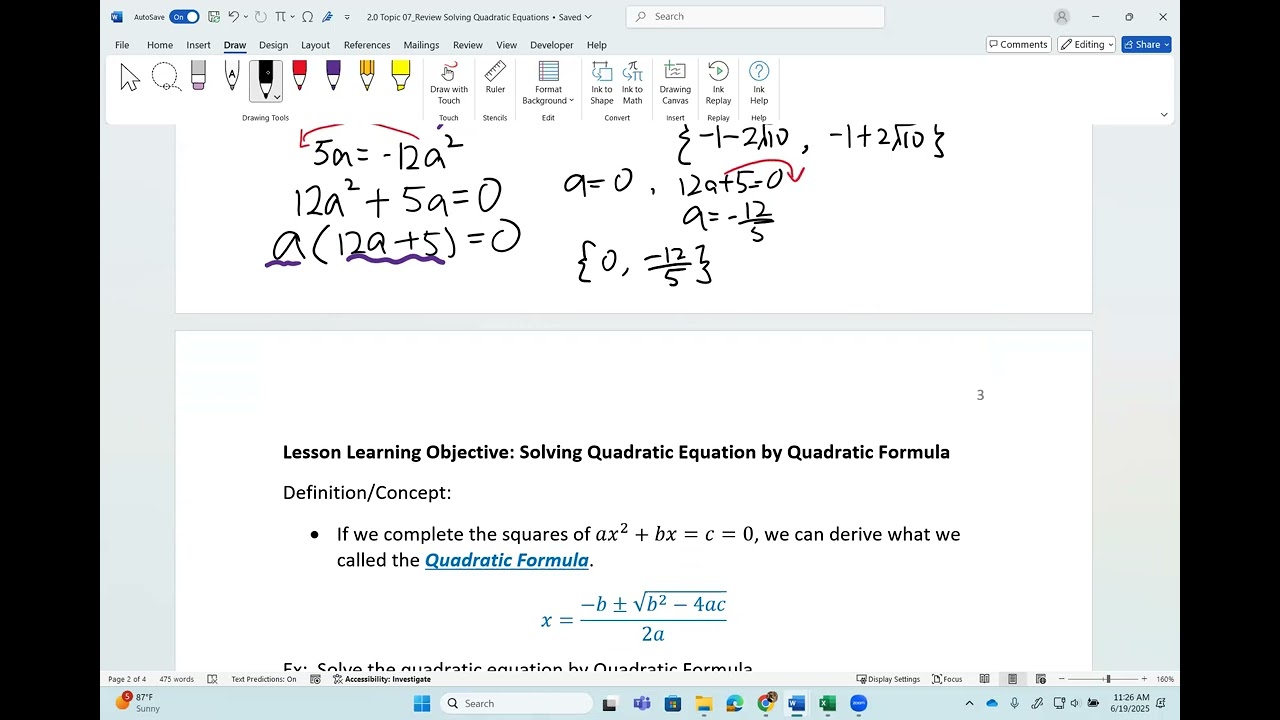Convert Ink to Shape
Viewport: 1280px width, 720px height.
601,83
